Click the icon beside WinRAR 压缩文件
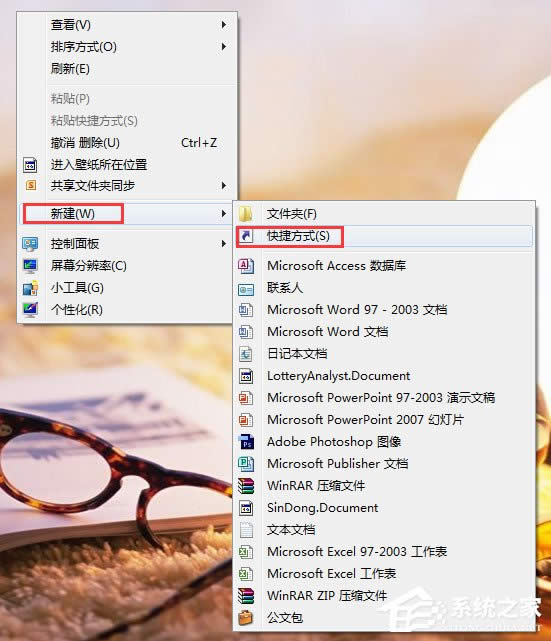Image resolution: width=551 pixels, height=641 pixels. click(x=246, y=486)
